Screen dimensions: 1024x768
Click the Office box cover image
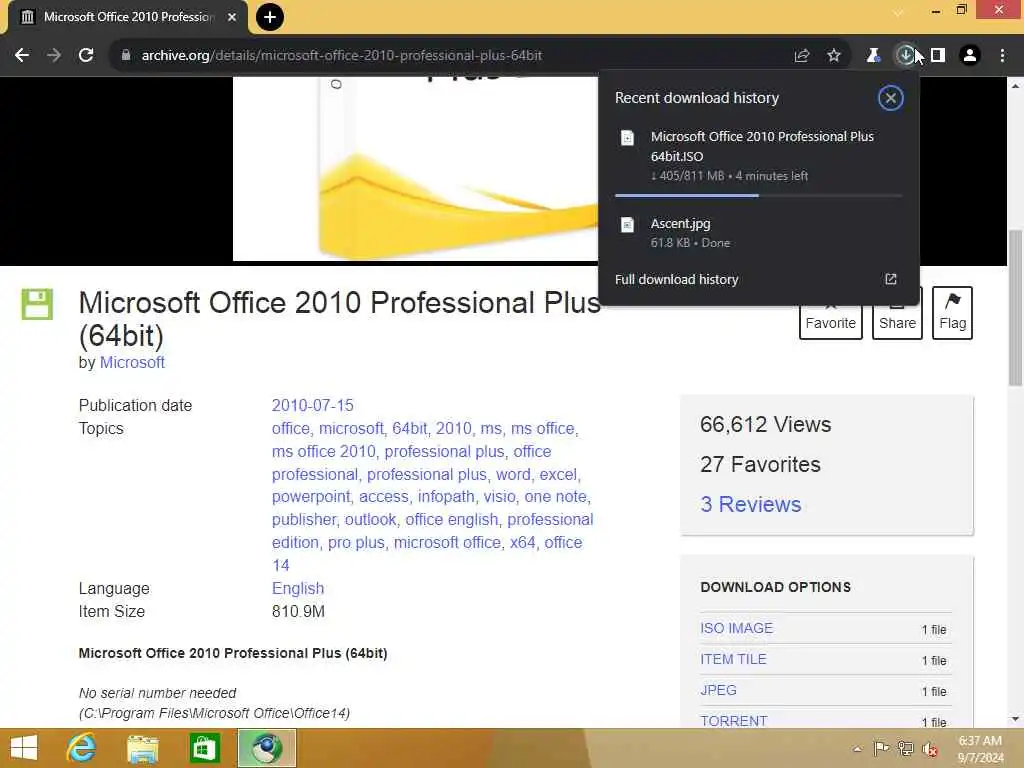click(x=415, y=168)
